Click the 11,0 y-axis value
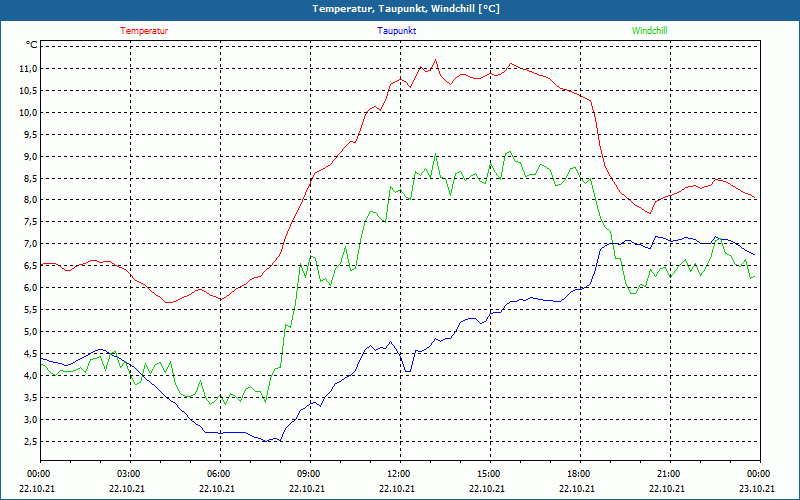The image size is (800, 500). tap(28, 69)
